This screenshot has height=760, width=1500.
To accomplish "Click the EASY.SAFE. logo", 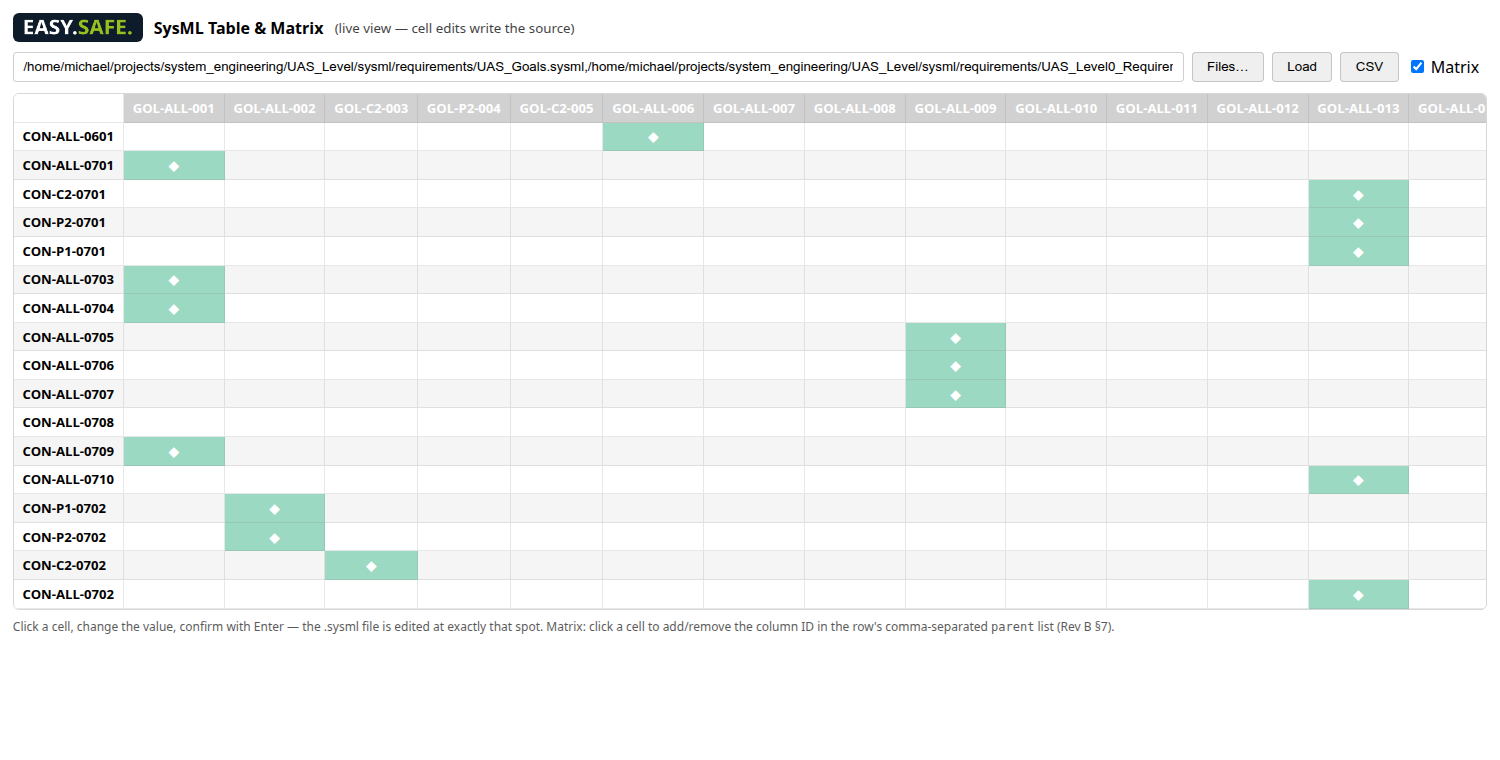I will click(78, 28).
